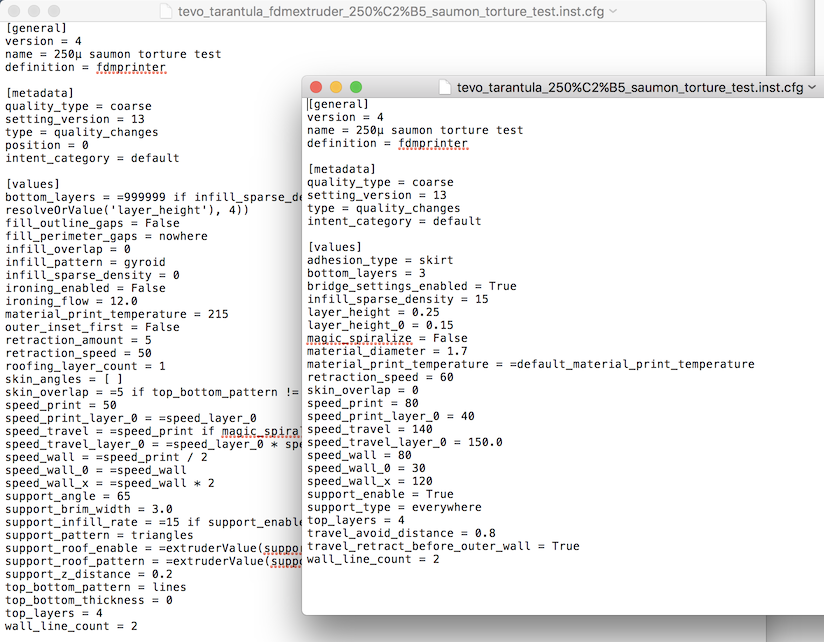The image size is (824, 642).
Task: Click 'speed_wall = 80' in front window
Action: click(359, 455)
